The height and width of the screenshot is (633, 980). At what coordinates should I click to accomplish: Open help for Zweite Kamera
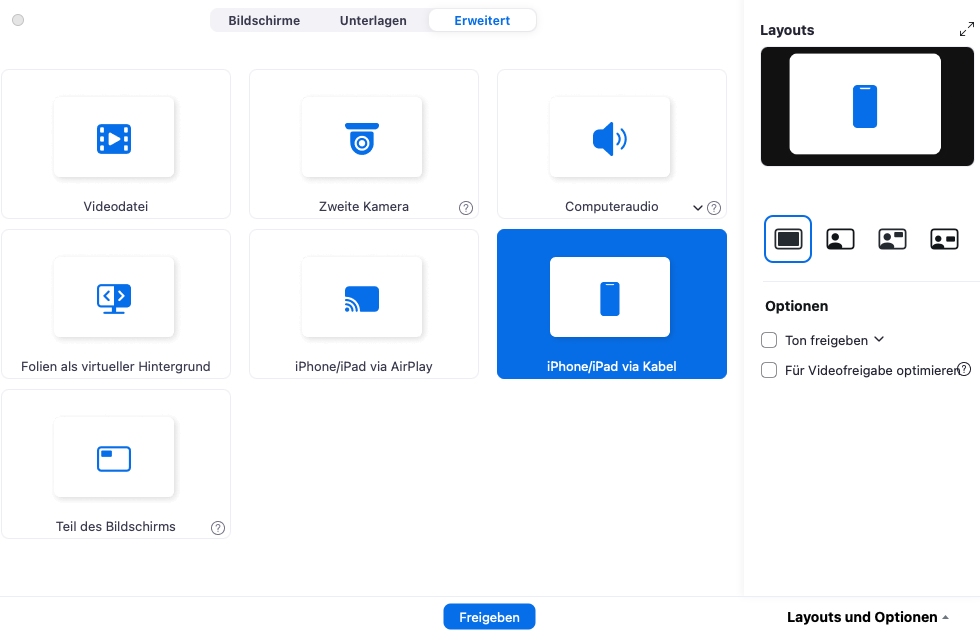[466, 207]
